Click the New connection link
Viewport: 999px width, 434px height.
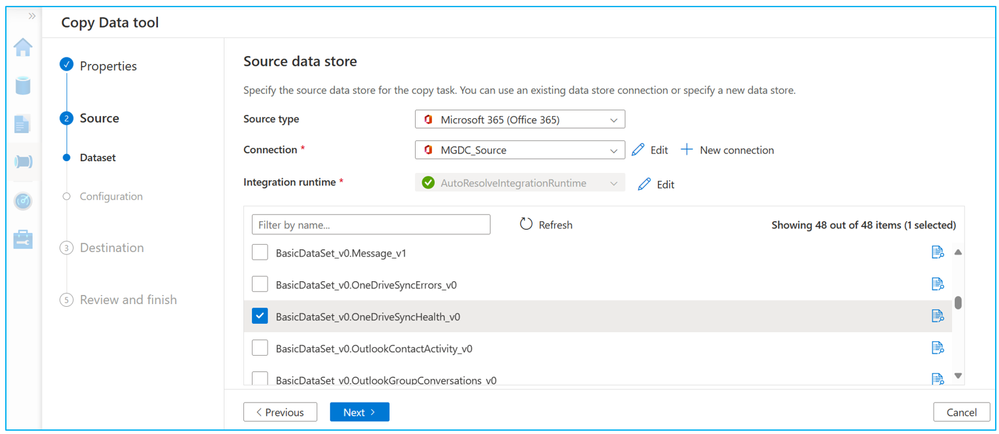pos(737,150)
